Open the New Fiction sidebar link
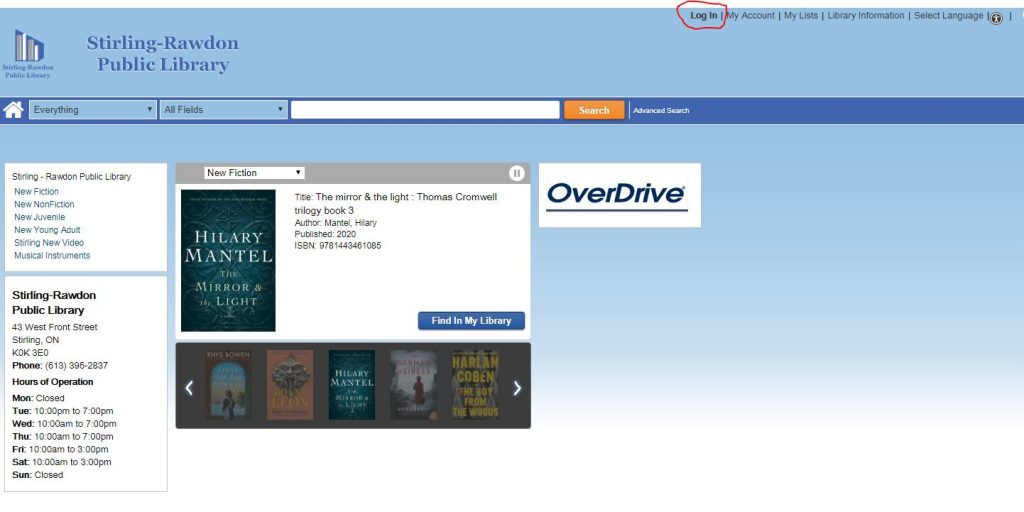Viewport: 1024px width, 512px height. coord(37,191)
